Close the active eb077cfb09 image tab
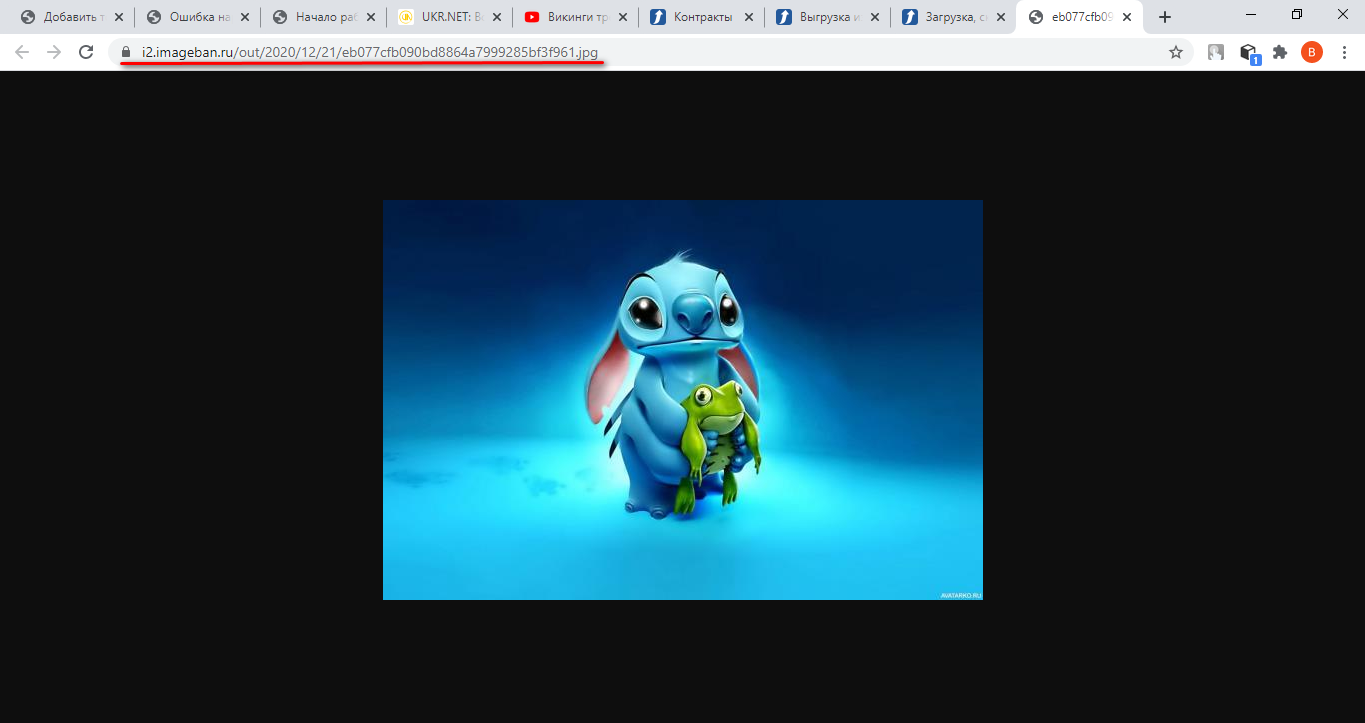This screenshot has width=1365, height=723. coord(1127,17)
